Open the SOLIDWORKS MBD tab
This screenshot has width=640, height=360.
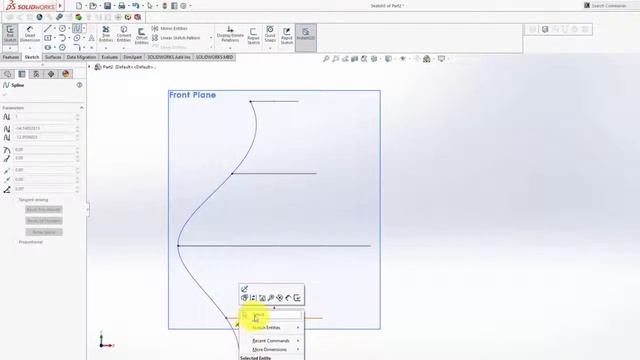tap(214, 57)
